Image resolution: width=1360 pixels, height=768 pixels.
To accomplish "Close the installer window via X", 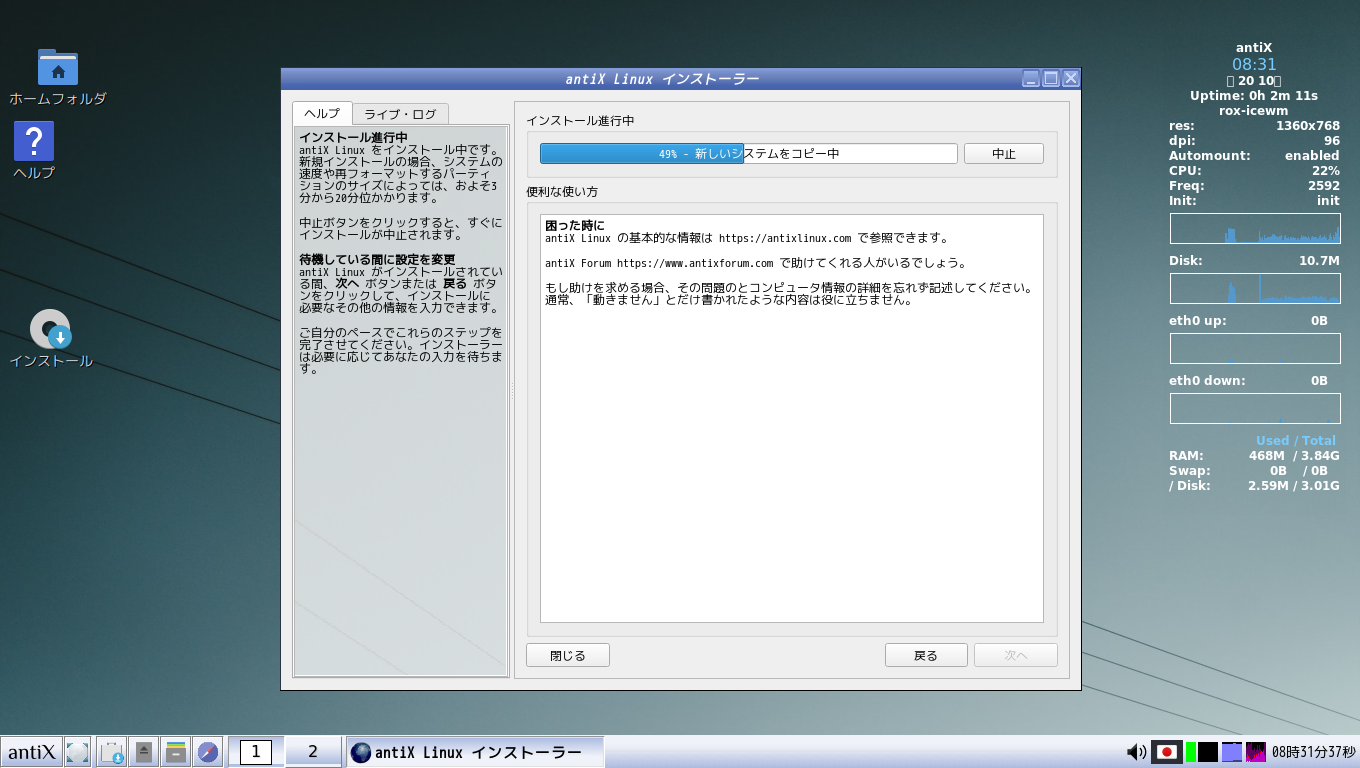I will coord(1071,78).
